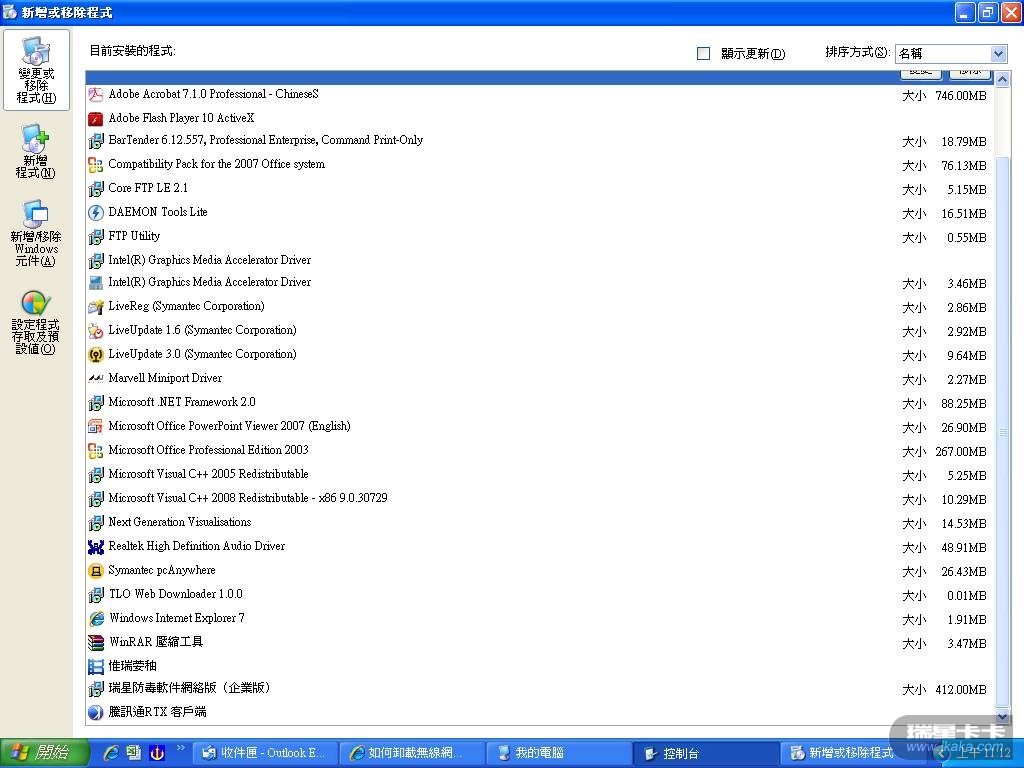Click the BarTender 6.12.557 installer icon

pos(96,140)
